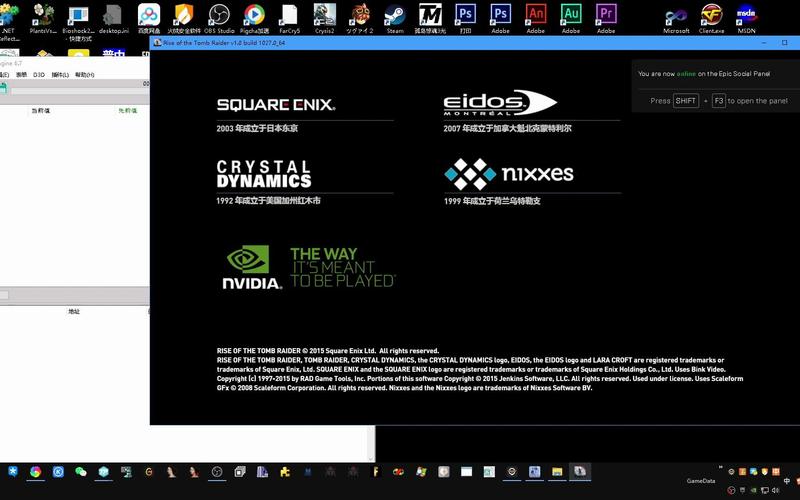Click the WeChat icon in the taskbar
This screenshot has width=800, height=500.
(x=81, y=471)
